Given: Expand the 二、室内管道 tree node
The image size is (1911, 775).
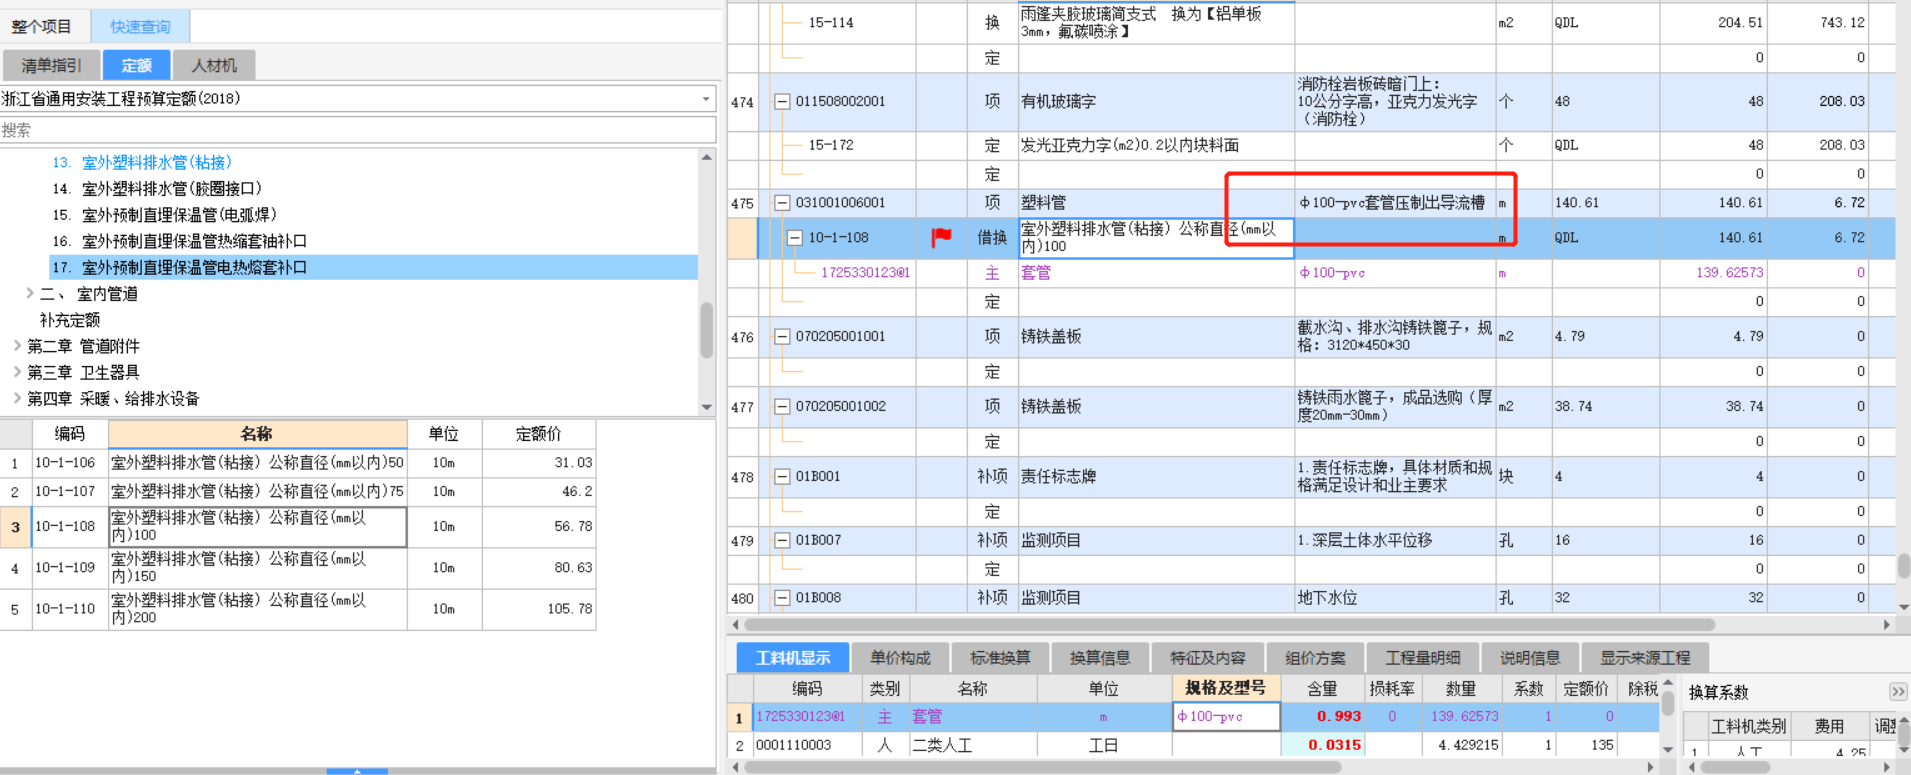Looking at the screenshot, I should click(30, 293).
